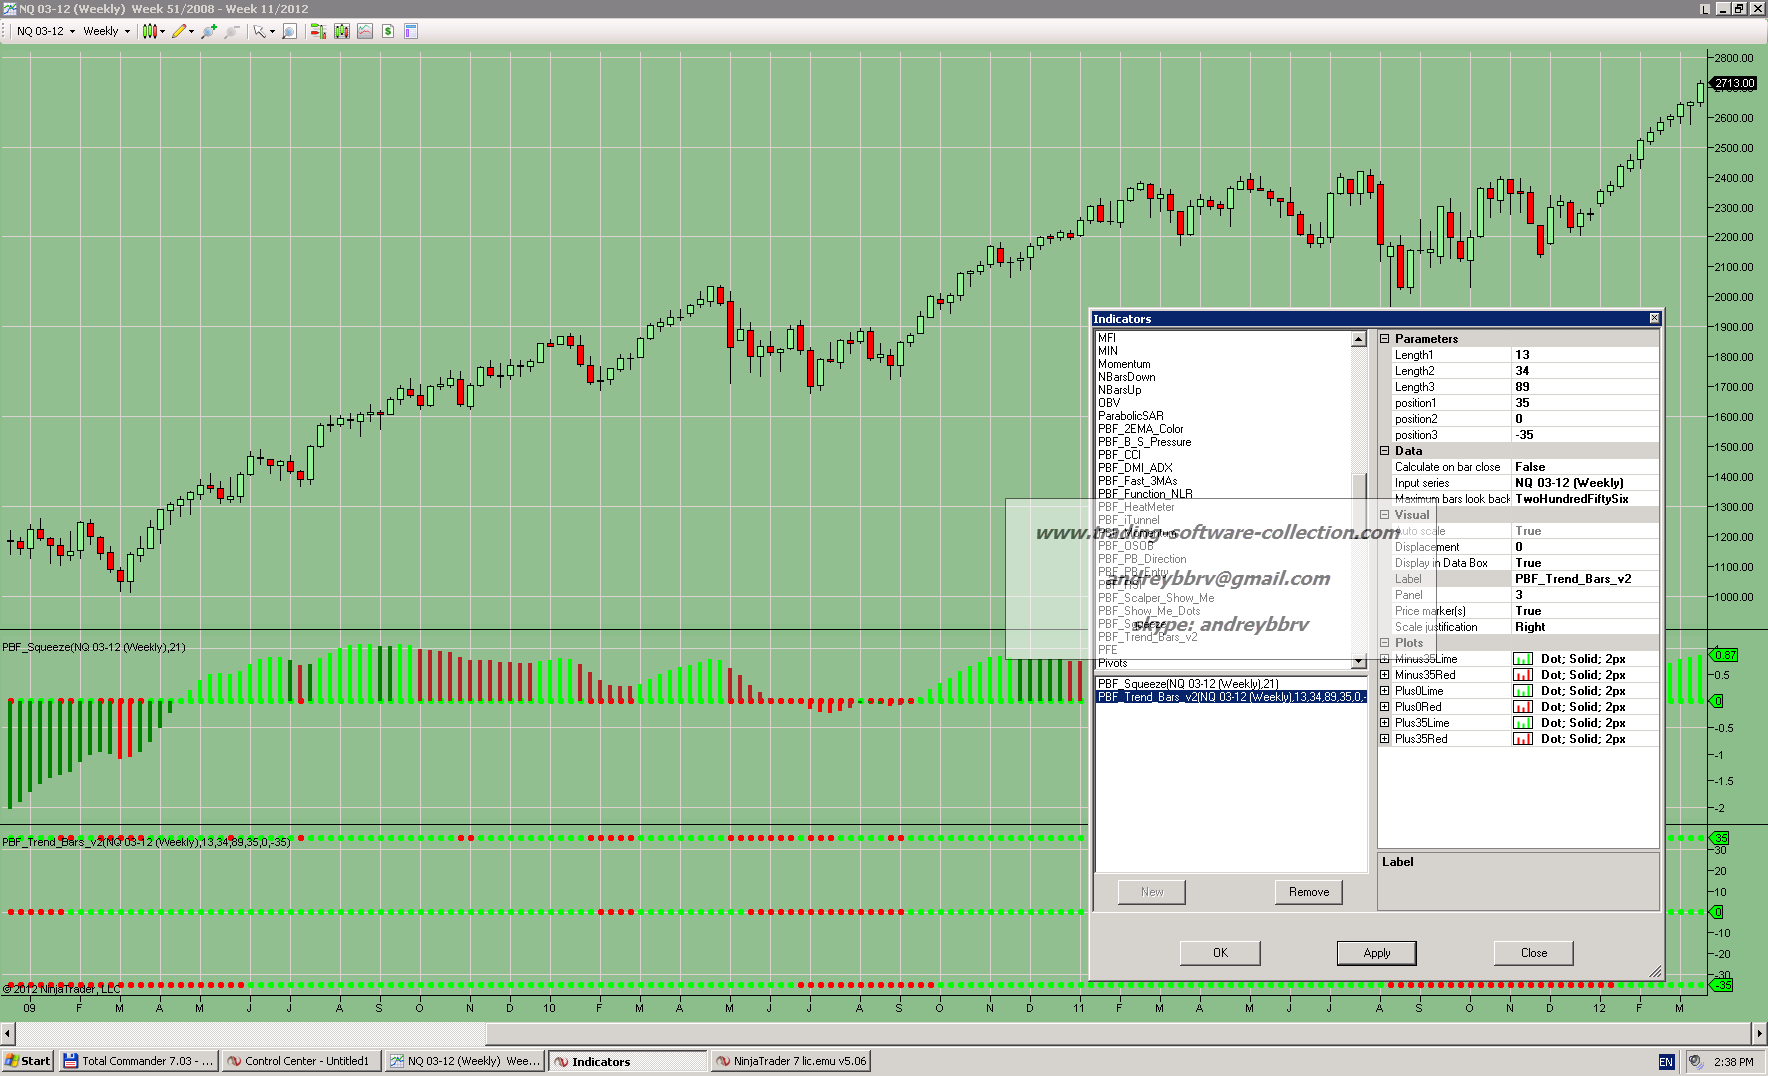1768x1076 pixels.
Task: Expand the Minus35Red plot settings
Action: pyautogui.click(x=1385, y=675)
